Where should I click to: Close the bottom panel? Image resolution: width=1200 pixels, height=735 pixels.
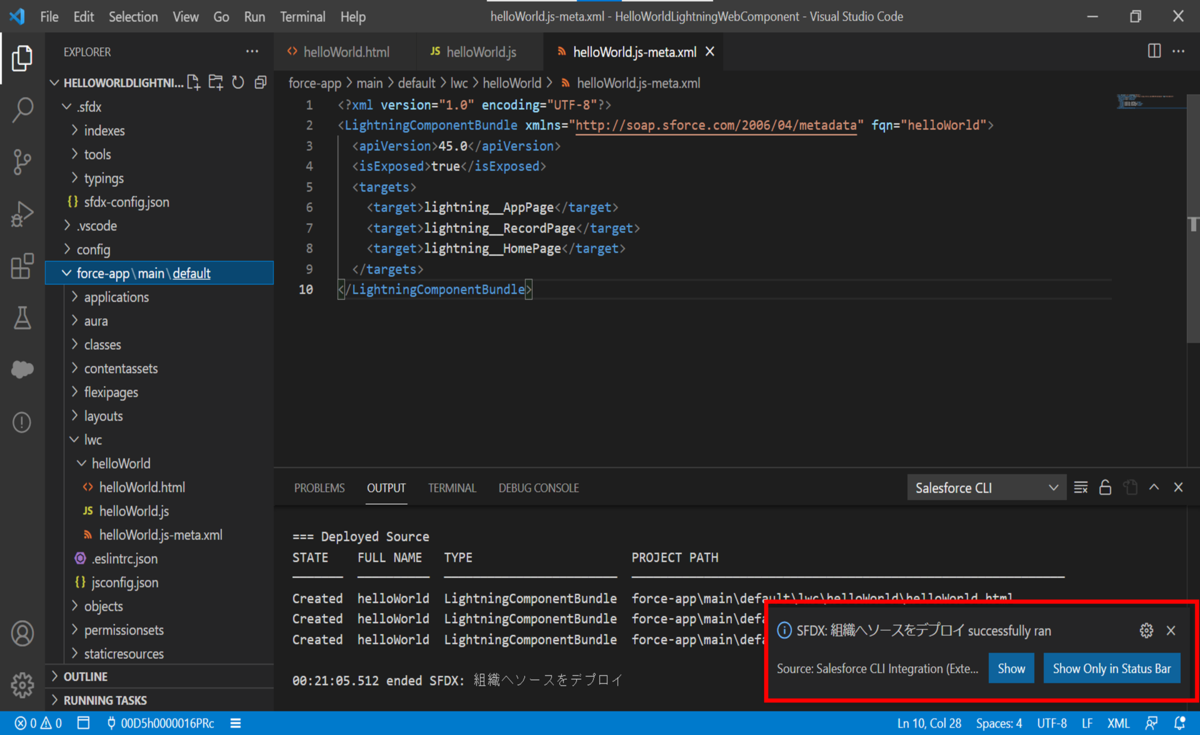1178,488
